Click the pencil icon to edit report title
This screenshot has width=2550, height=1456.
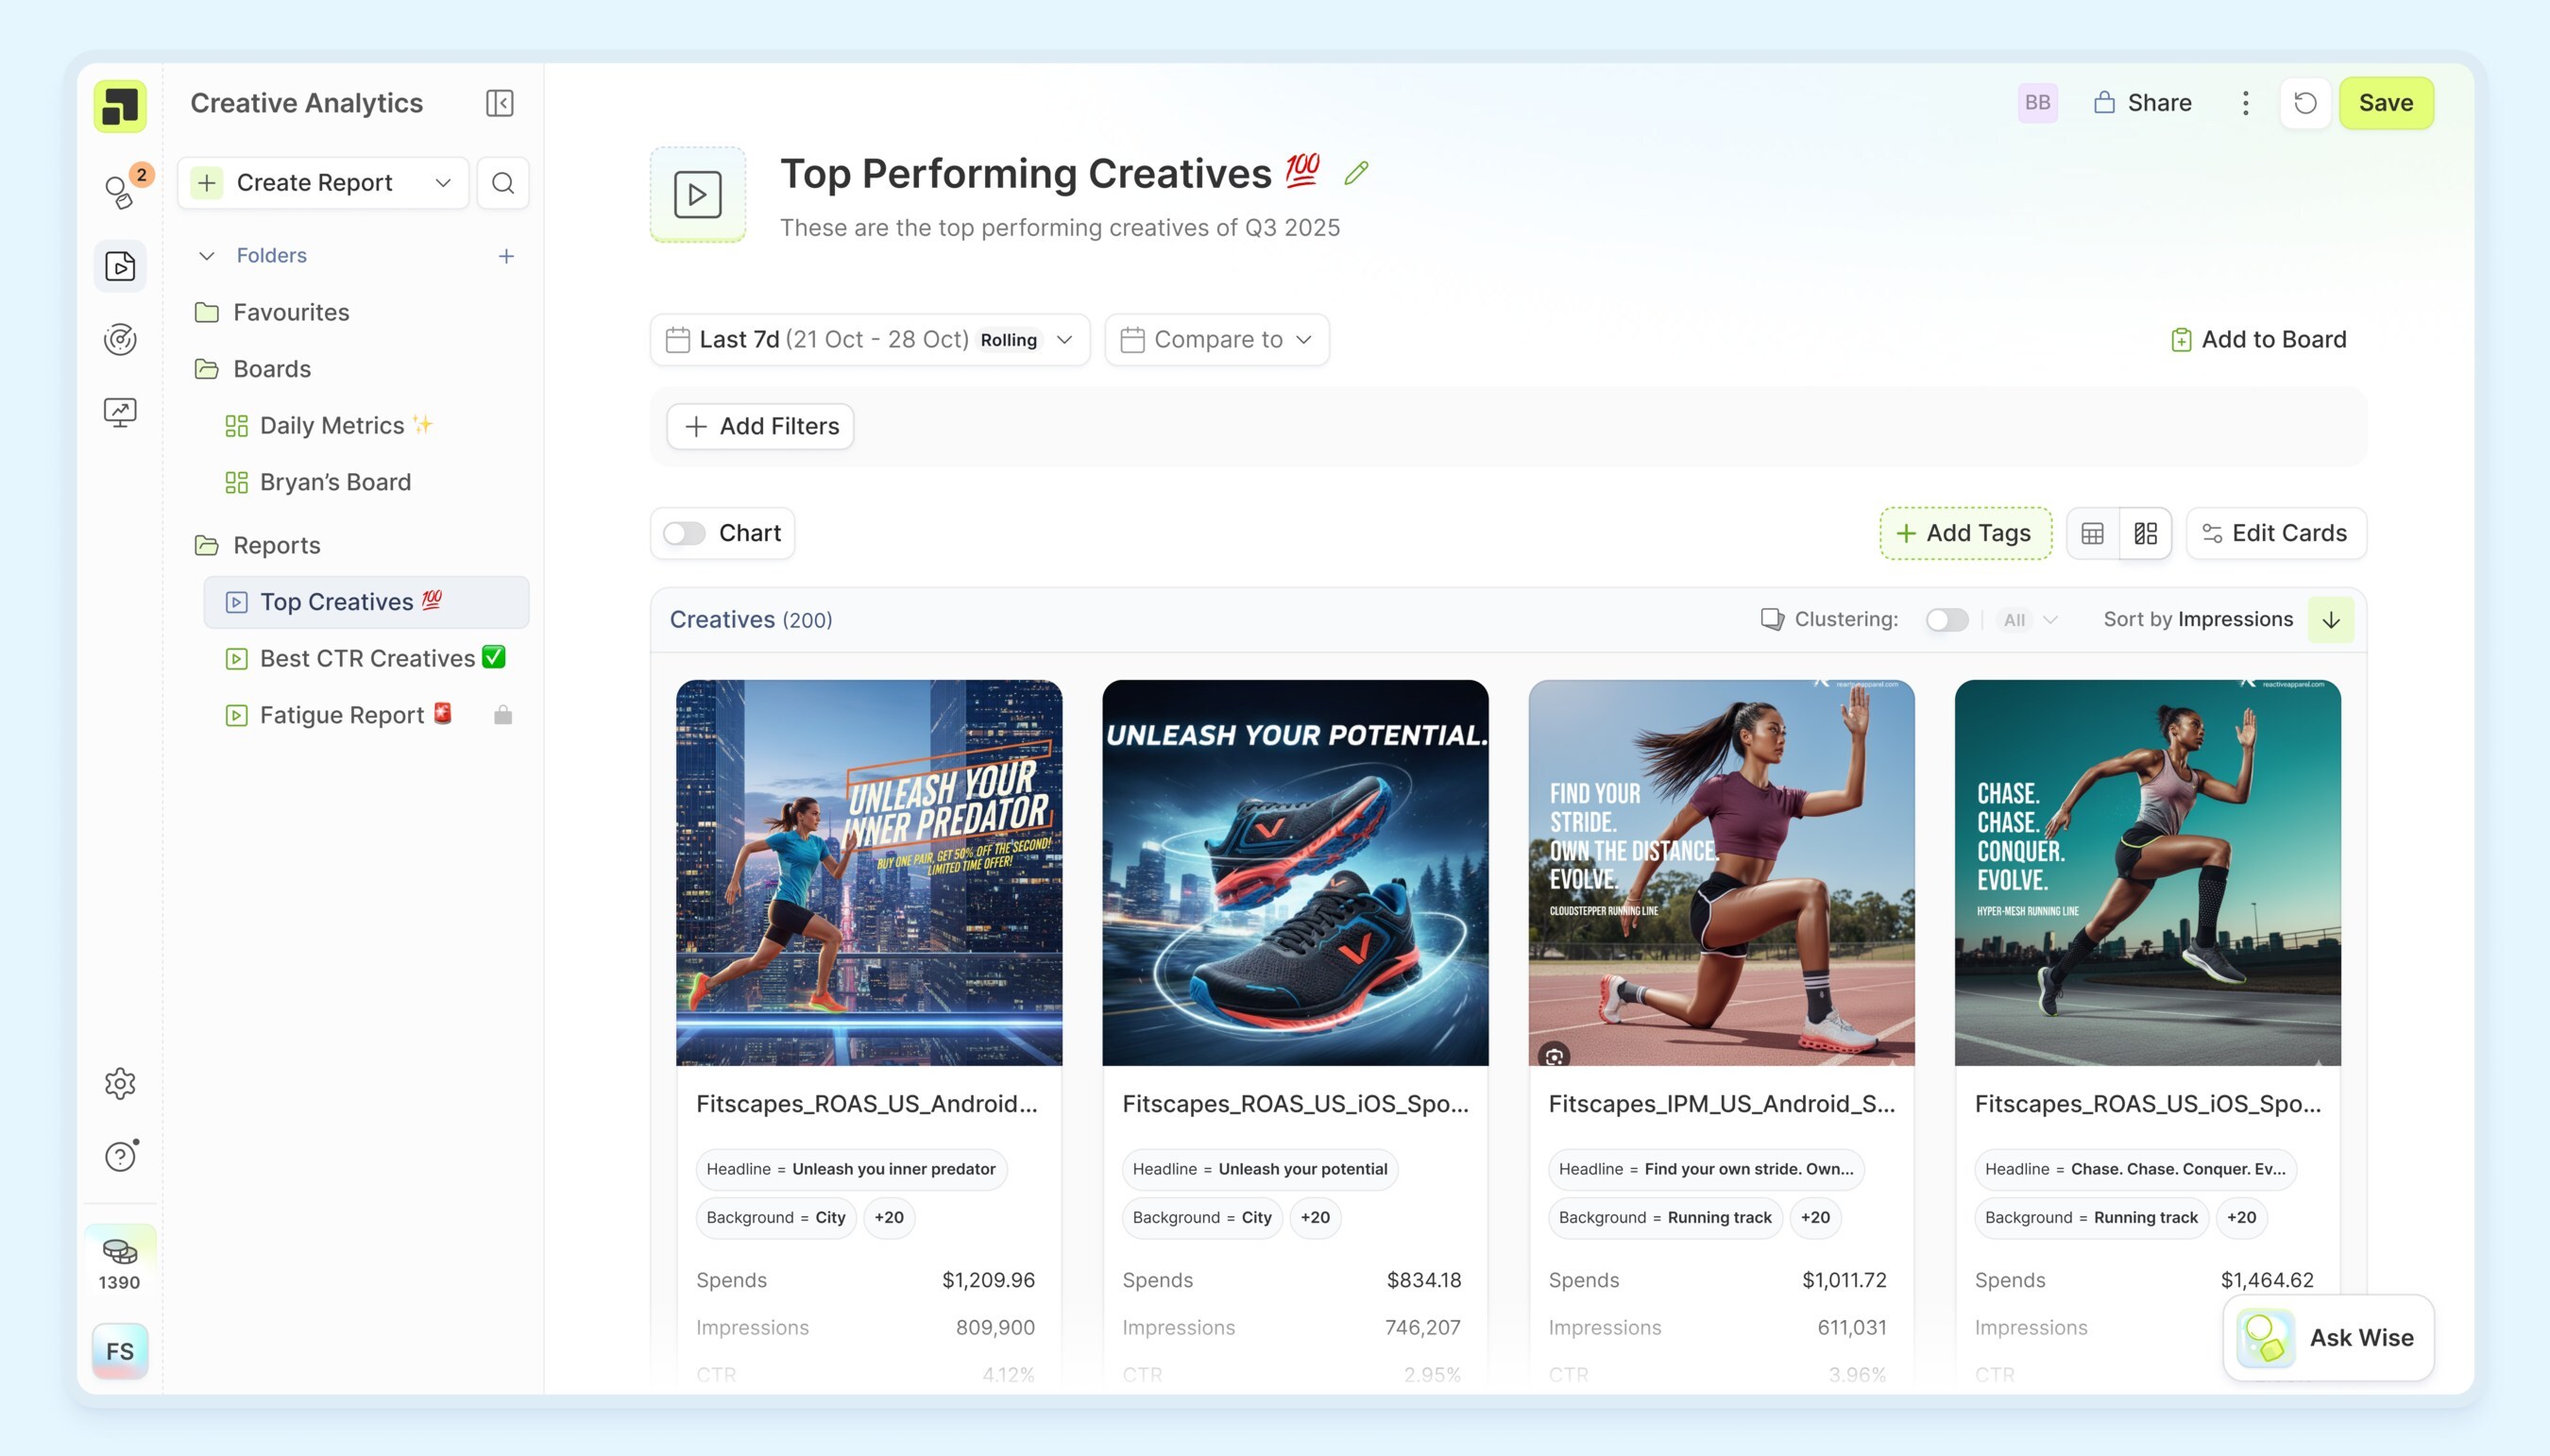[1356, 173]
